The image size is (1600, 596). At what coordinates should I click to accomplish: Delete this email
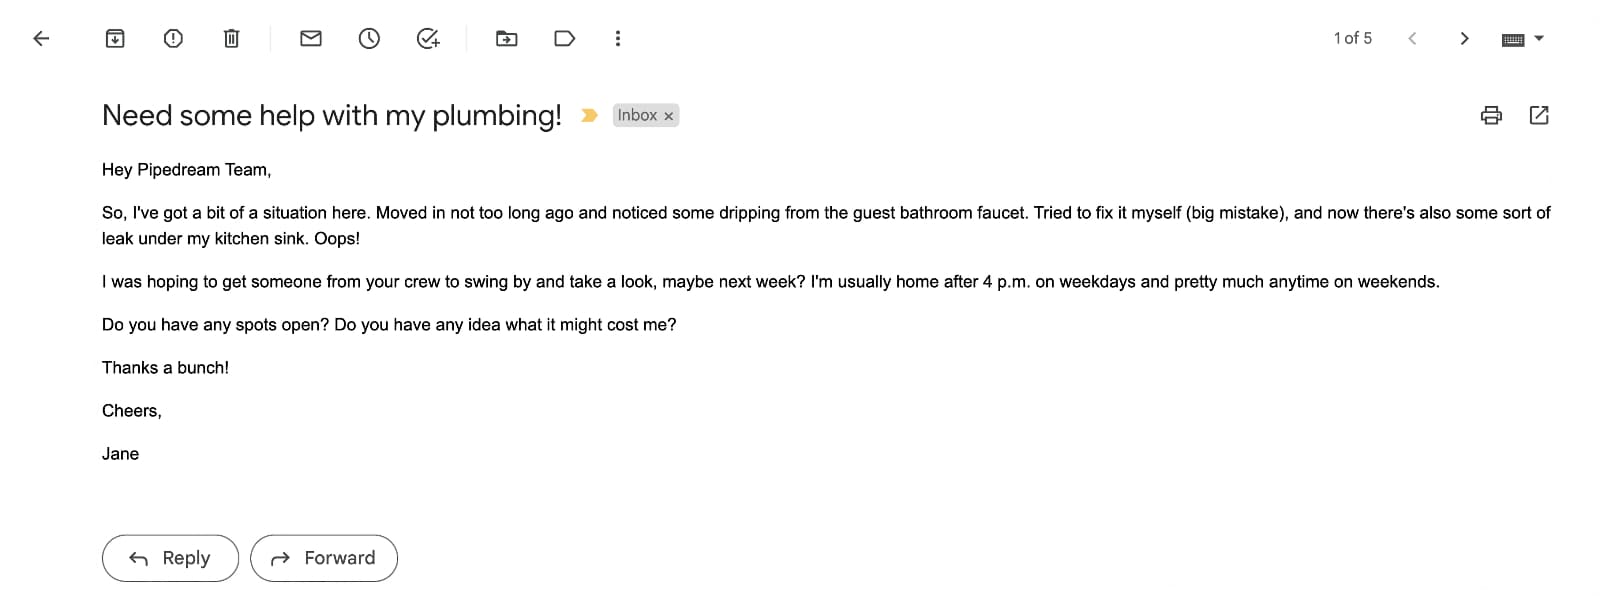pos(230,38)
